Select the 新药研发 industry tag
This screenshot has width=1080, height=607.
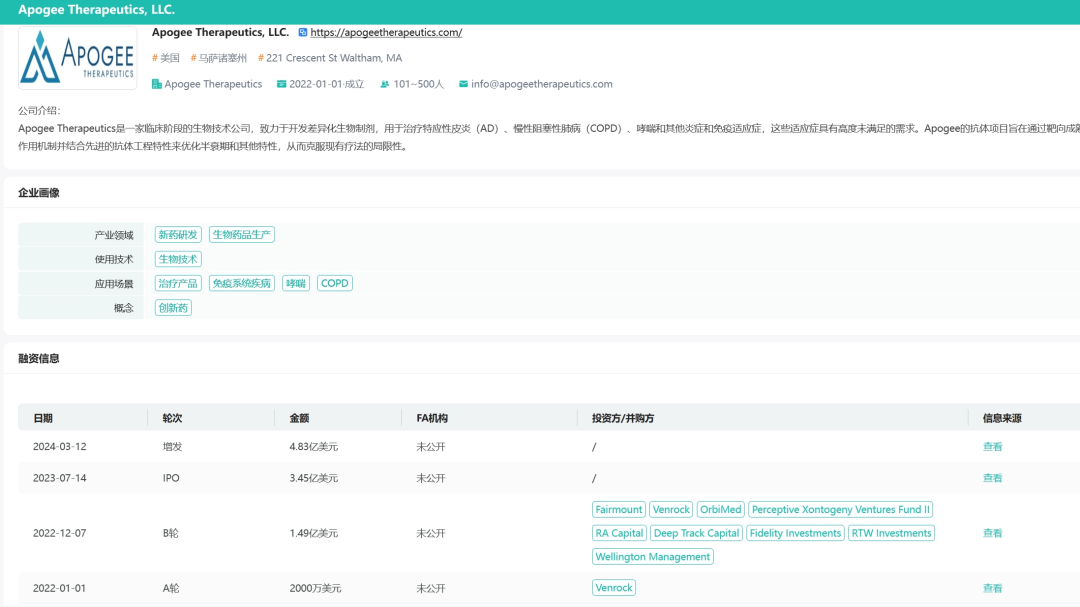(178, 235)
